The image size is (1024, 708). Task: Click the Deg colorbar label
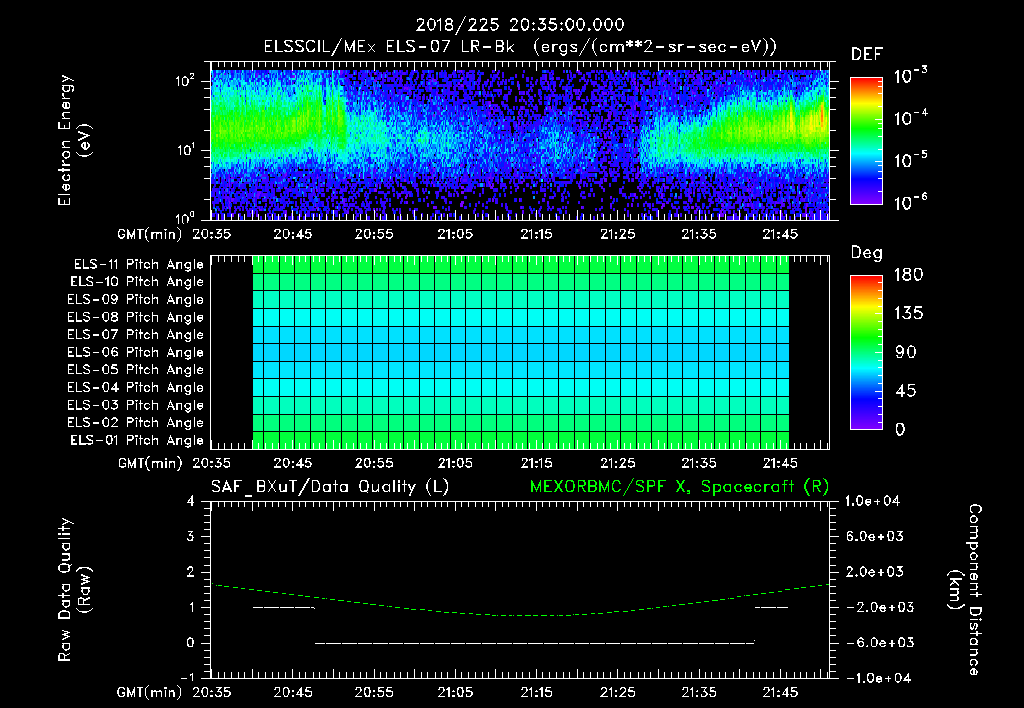(867, 253)
